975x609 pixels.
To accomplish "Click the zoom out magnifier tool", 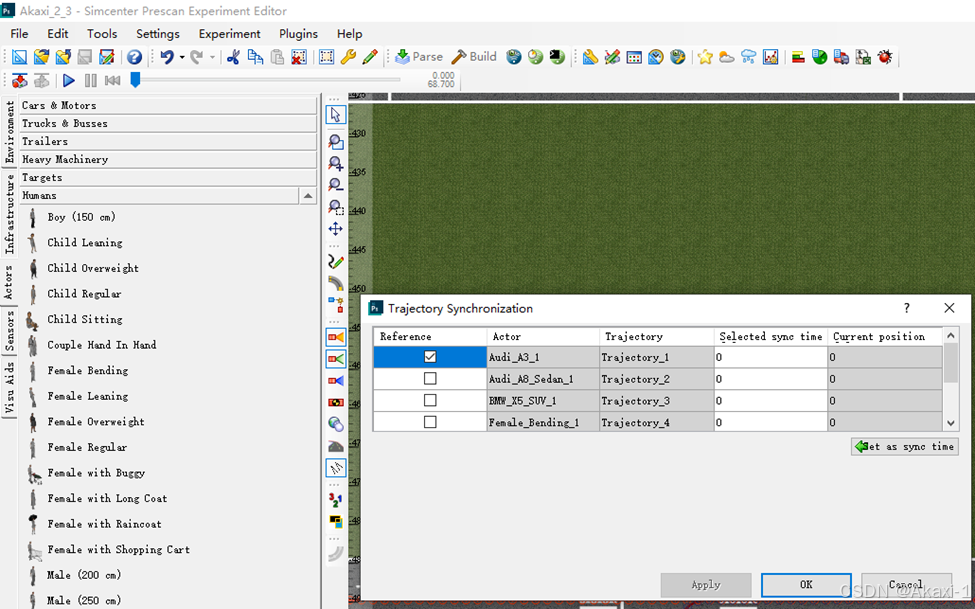I will (336, 185).
